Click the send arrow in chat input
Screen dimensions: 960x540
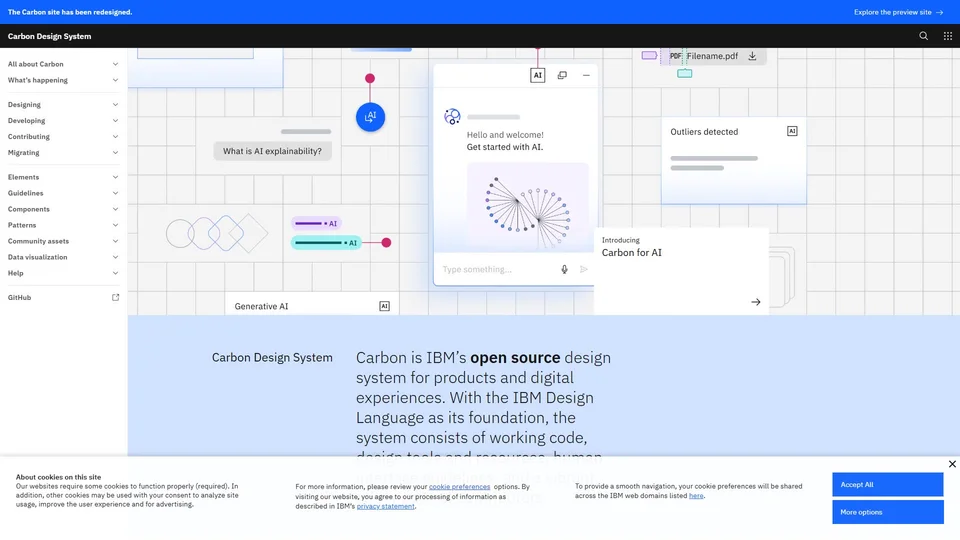click(x=583, y=269)
